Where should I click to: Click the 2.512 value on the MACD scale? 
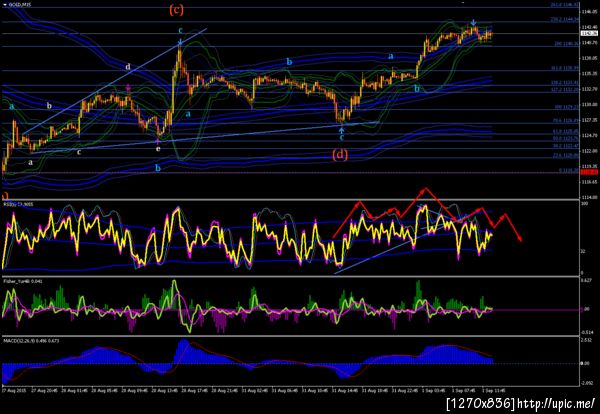coord(587,340)
